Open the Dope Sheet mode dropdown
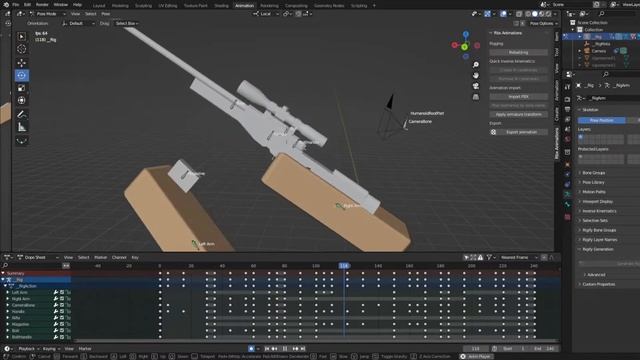 pyautogui.click(x=38, y=258)
